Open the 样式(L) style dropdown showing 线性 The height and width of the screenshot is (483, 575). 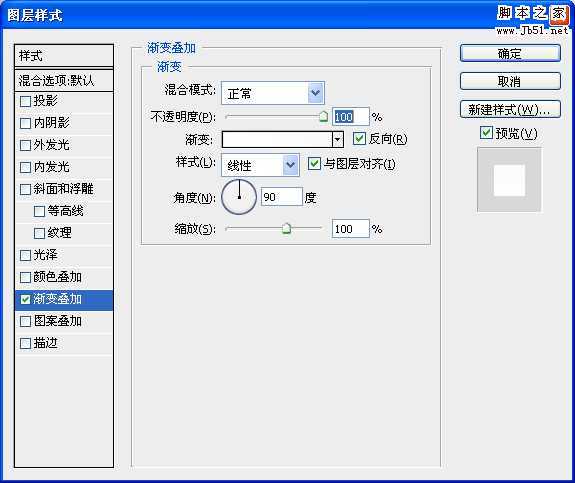click(260, 165)
